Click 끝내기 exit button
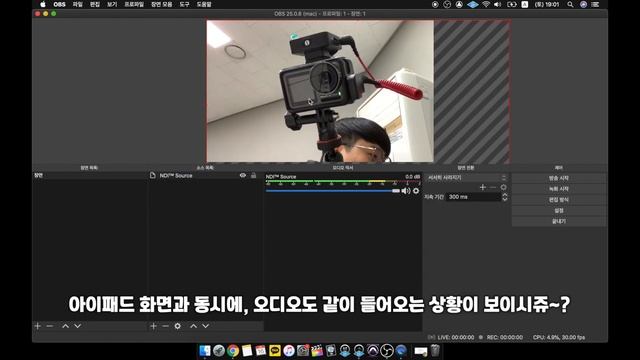The height and width of the screenshot is (360, 640). [559, 221]
